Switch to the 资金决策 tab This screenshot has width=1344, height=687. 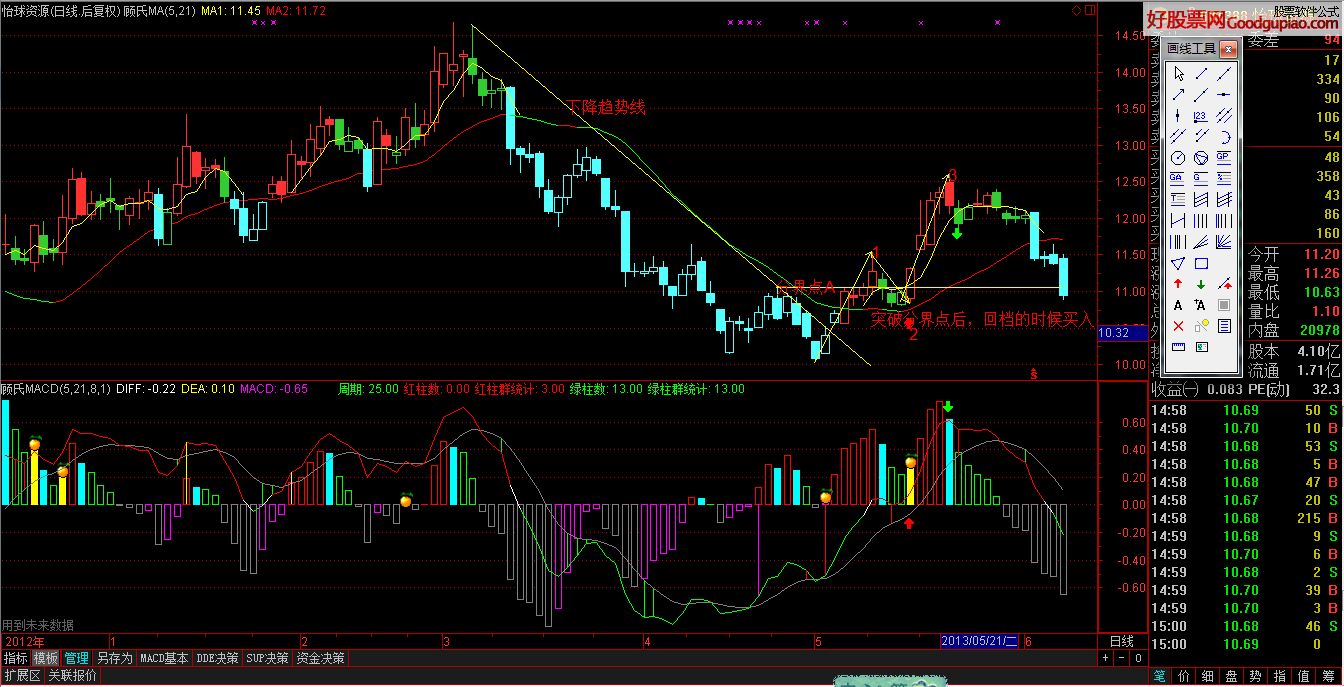321,658
